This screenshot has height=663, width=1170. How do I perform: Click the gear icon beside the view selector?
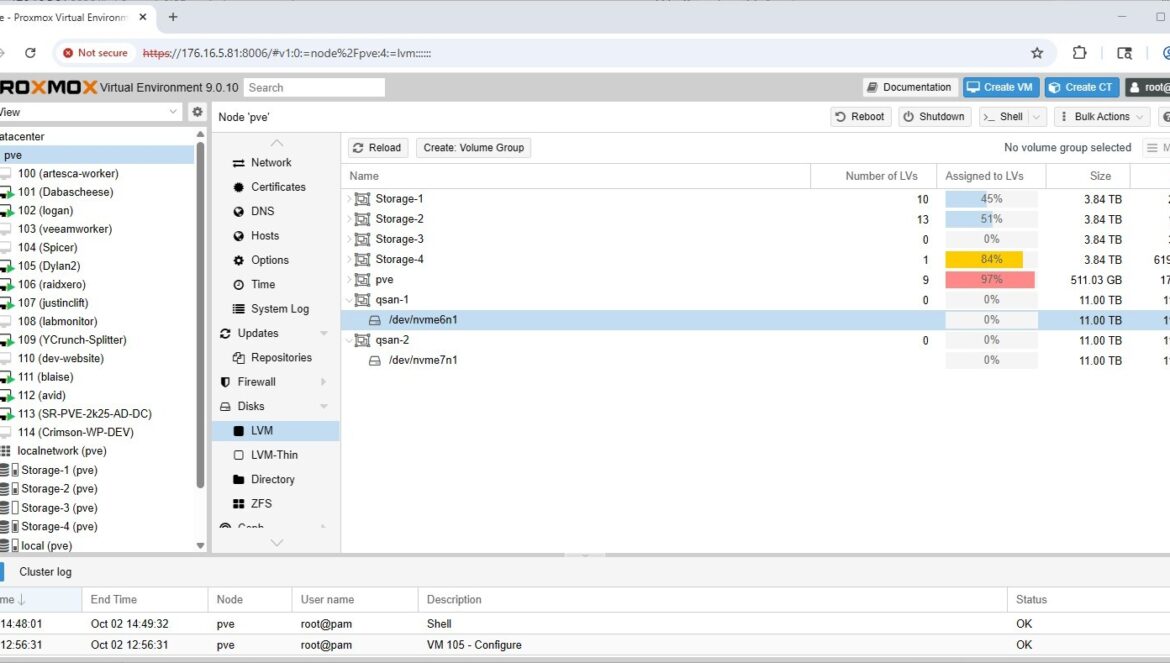point(197,112)
